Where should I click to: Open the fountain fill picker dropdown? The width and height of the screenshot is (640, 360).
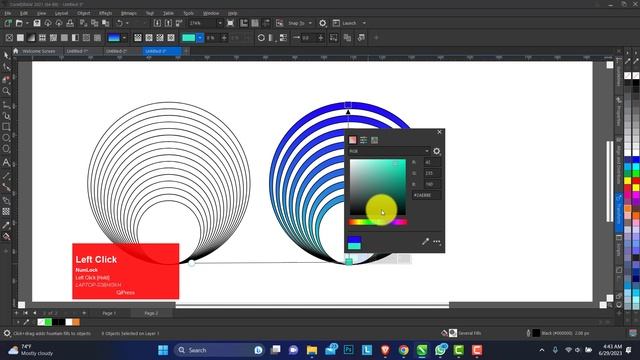[124, 38]
